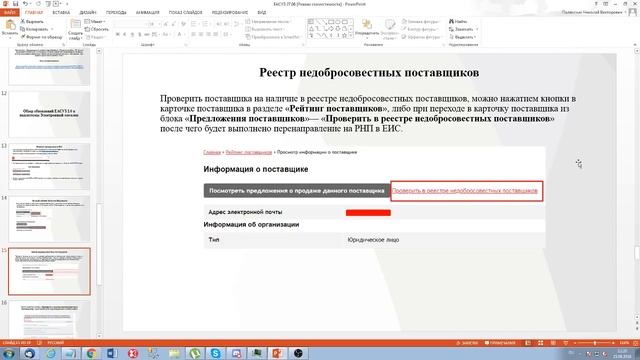Switch to the Animation (Анимация) tab
Screen dimensions: 640x360
[x=147, y=13]
